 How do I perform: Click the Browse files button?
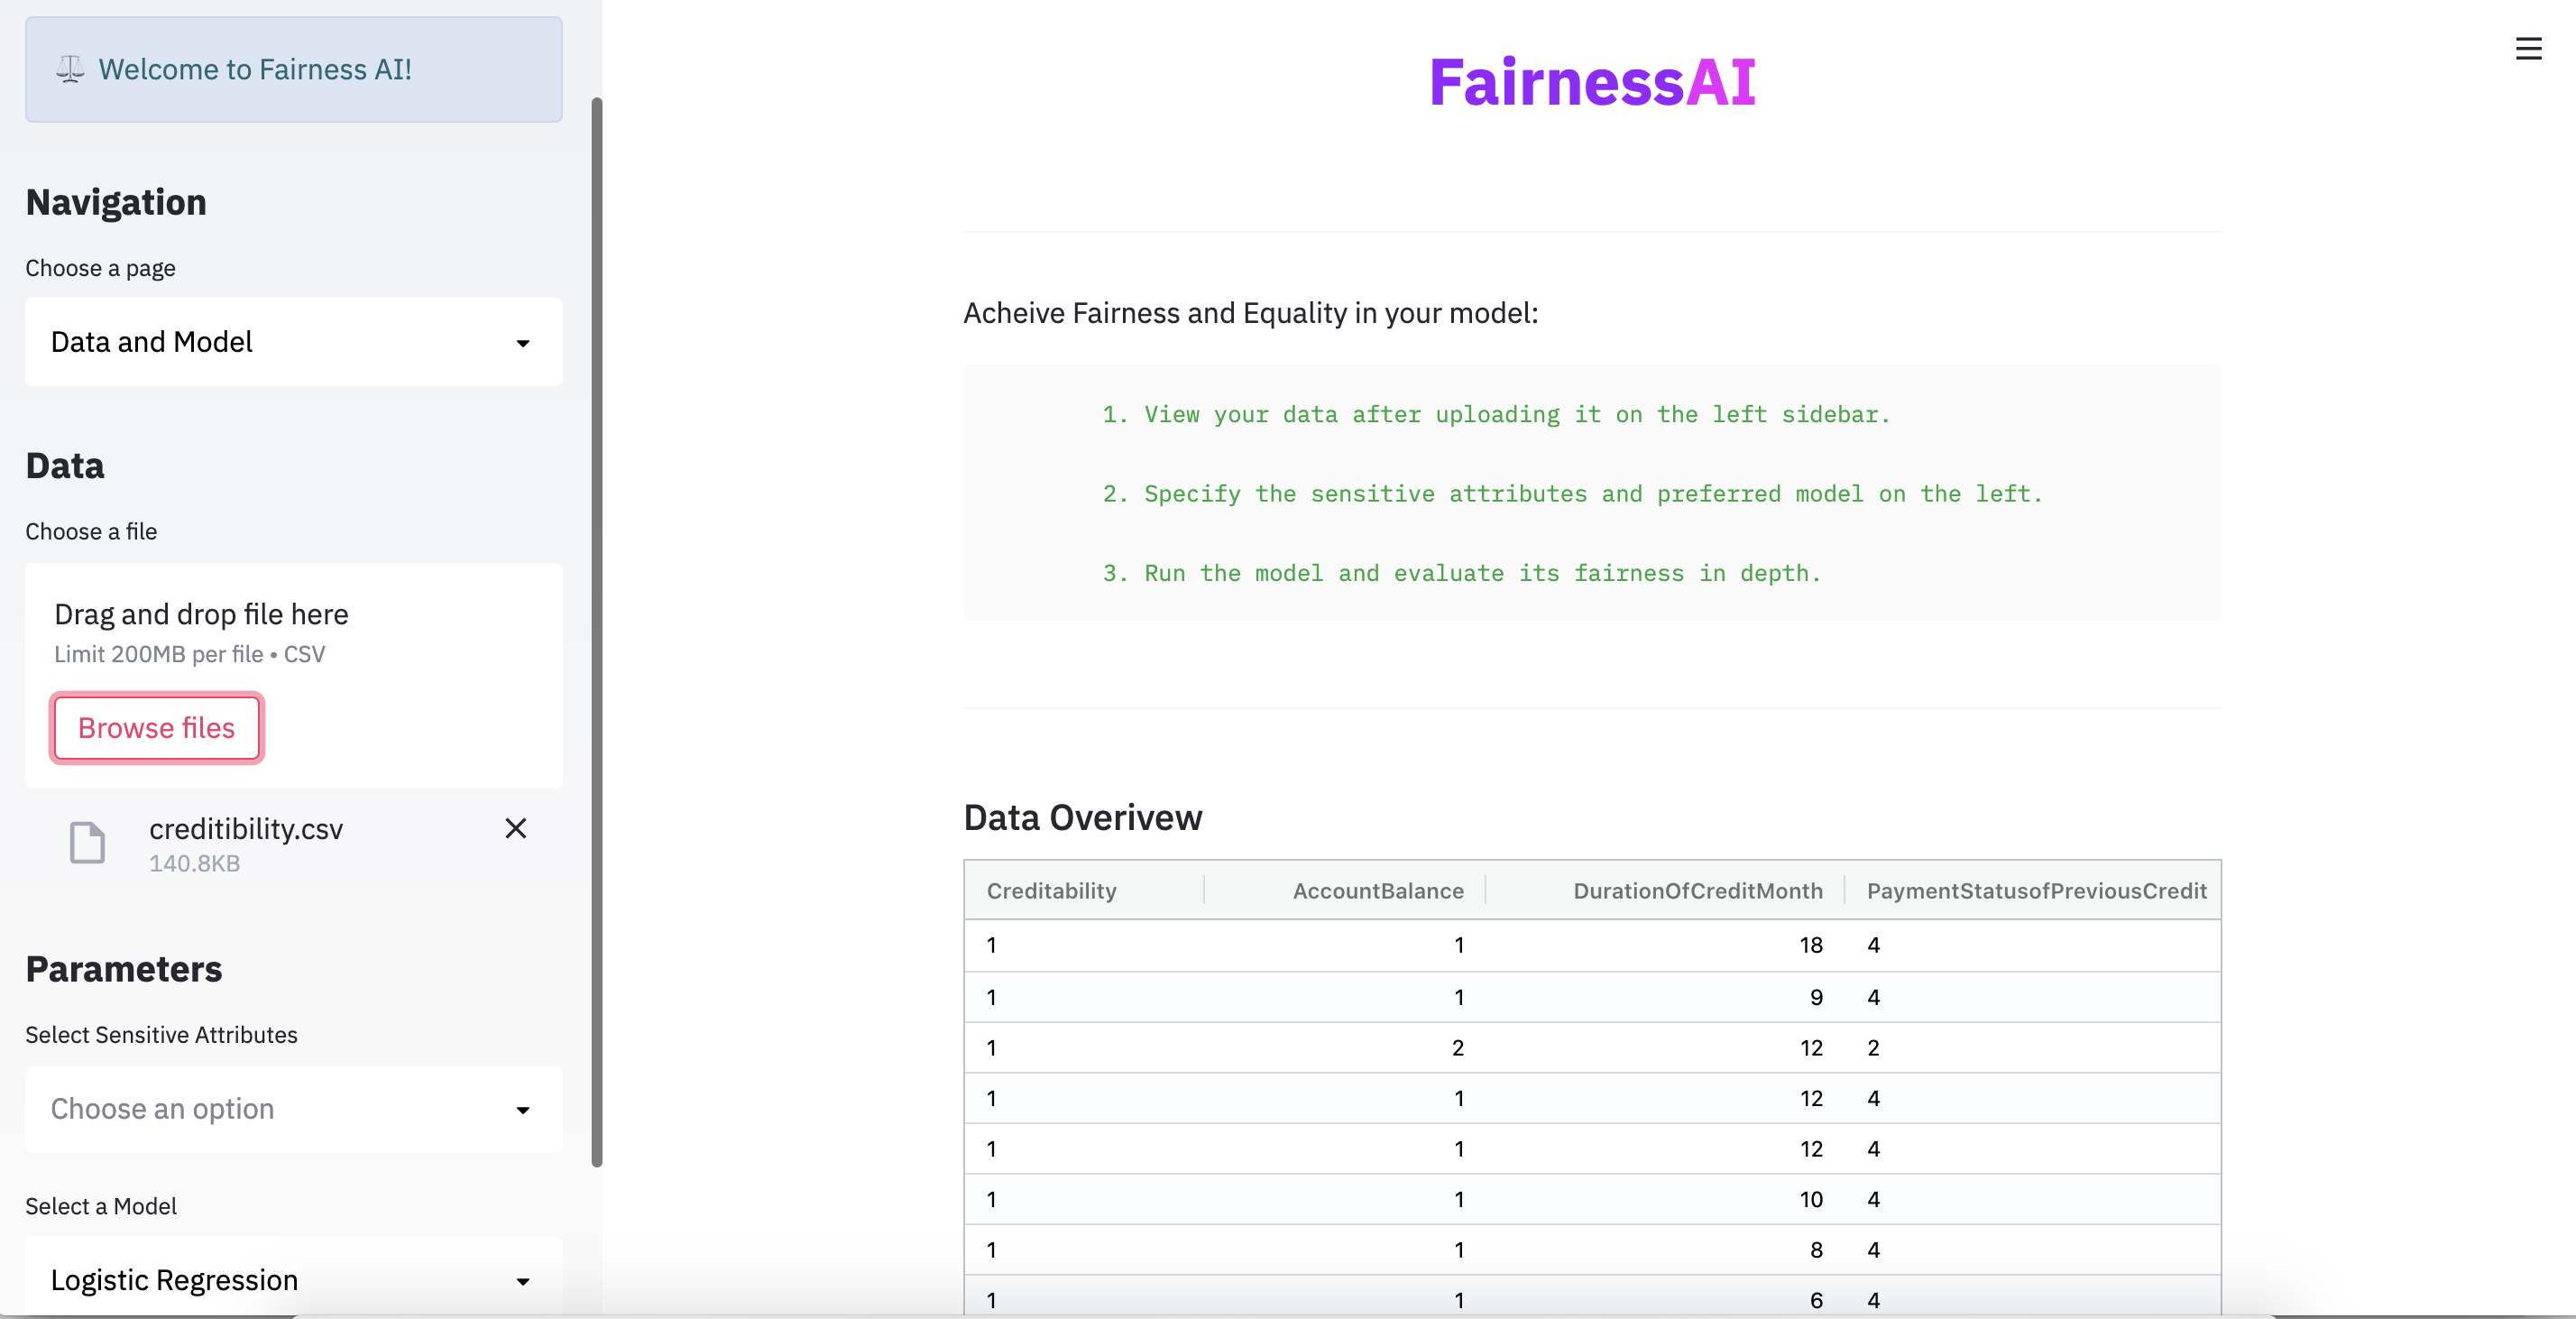157,728
